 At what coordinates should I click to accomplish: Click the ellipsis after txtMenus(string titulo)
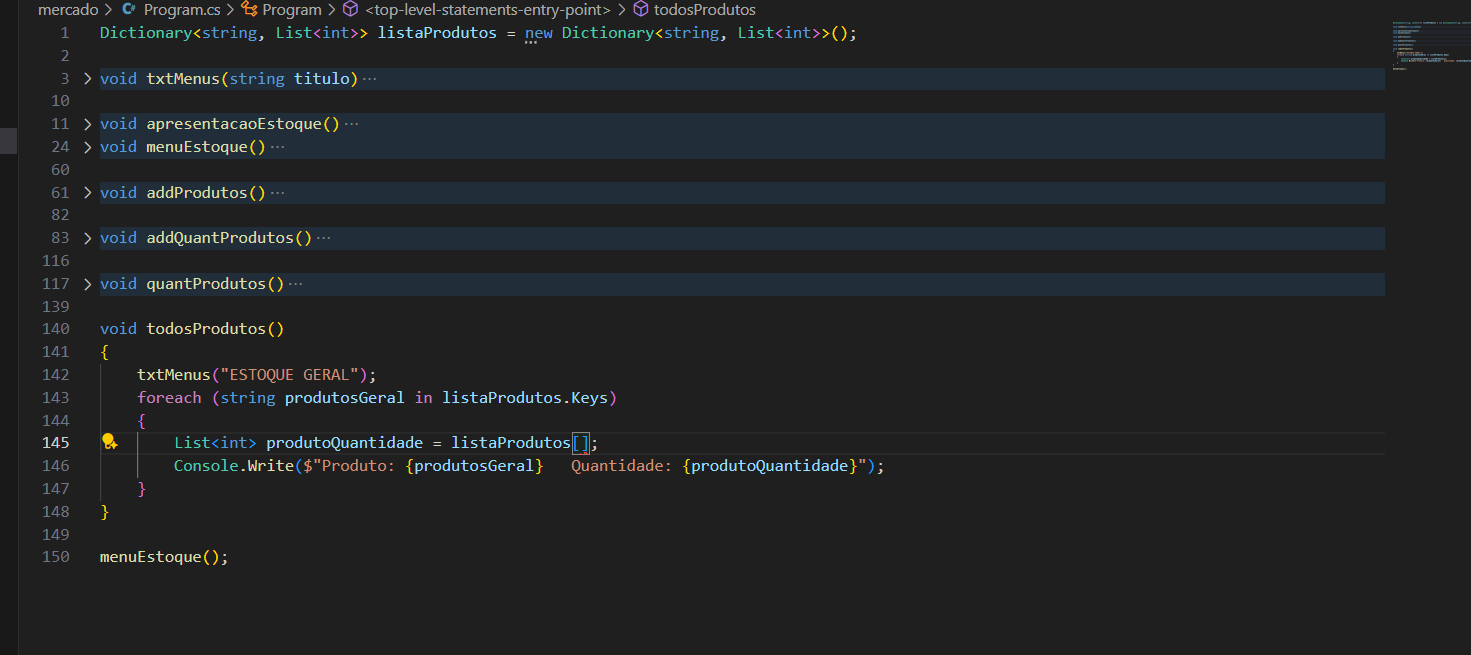coord(369,79)
